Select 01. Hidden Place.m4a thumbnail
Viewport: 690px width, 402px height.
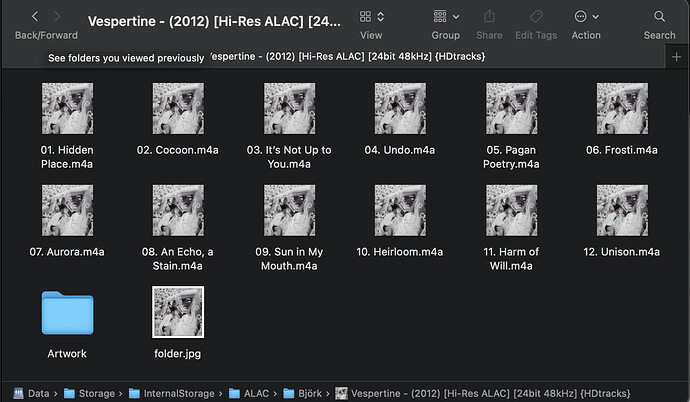(x=67, y=108)
